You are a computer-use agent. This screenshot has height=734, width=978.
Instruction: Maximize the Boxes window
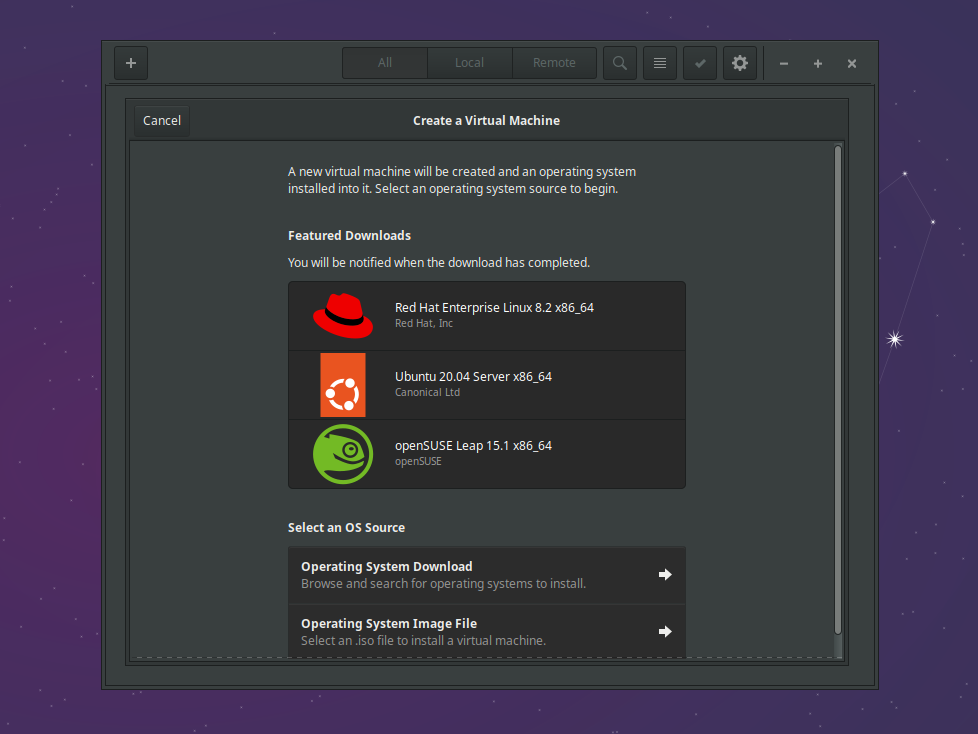[818, 64]
